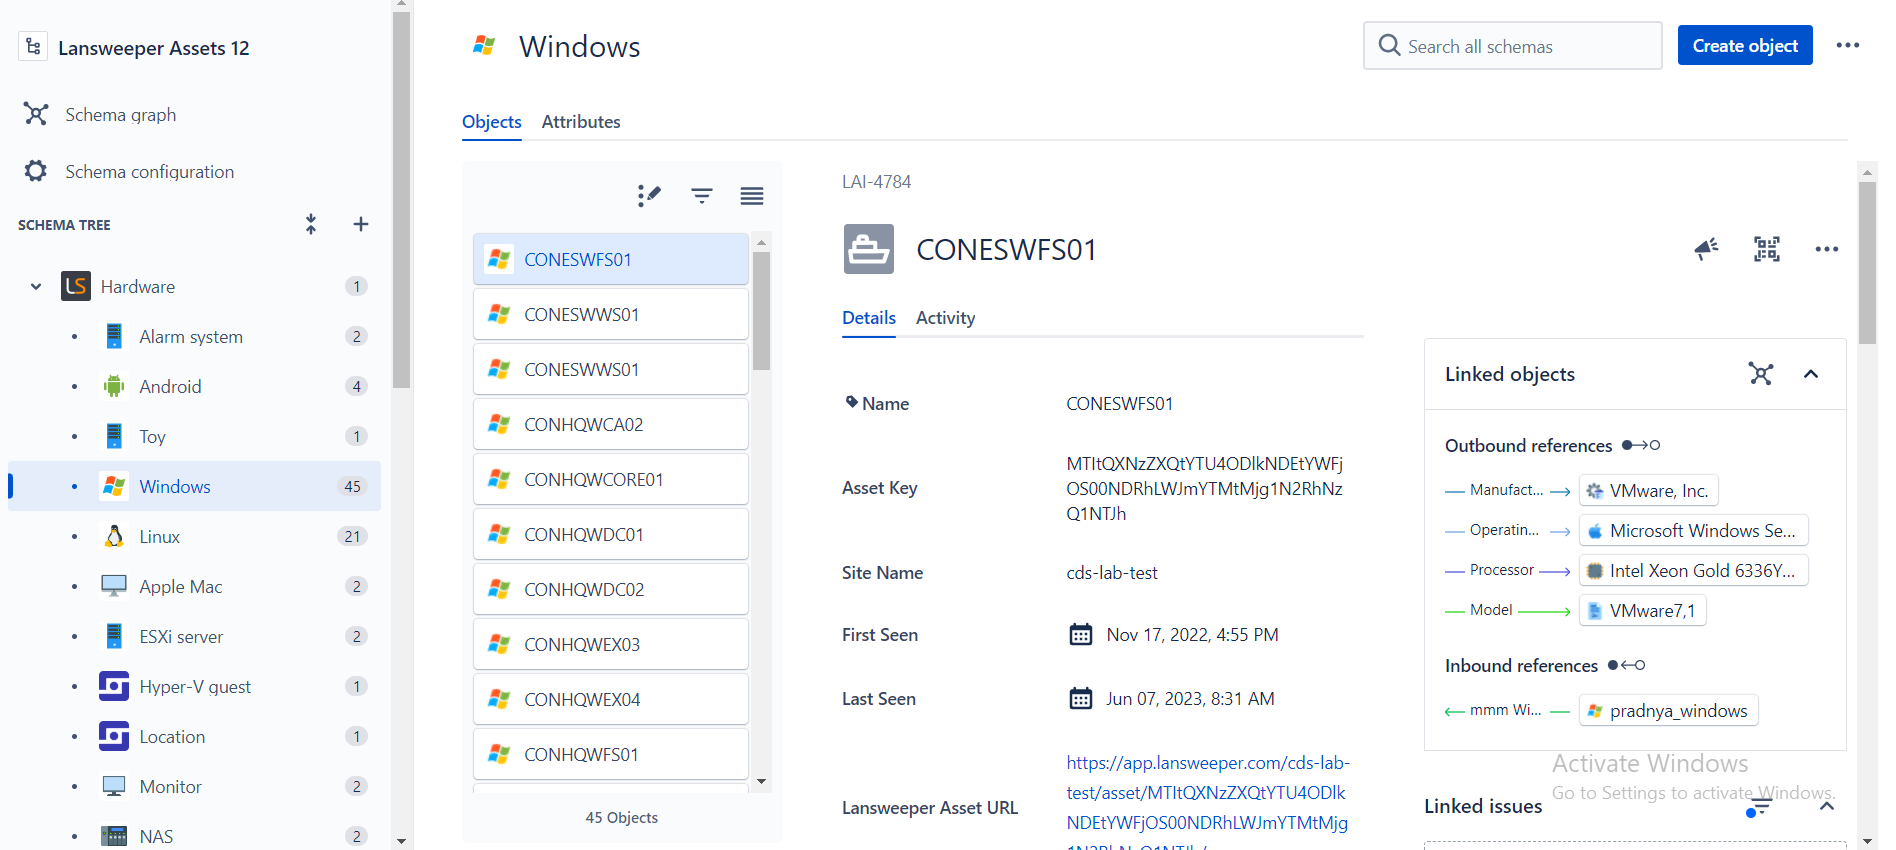Open the Microsoft Windows Se... operating system reference
Screen dimensions: 1896x850
pos(1693,531)
